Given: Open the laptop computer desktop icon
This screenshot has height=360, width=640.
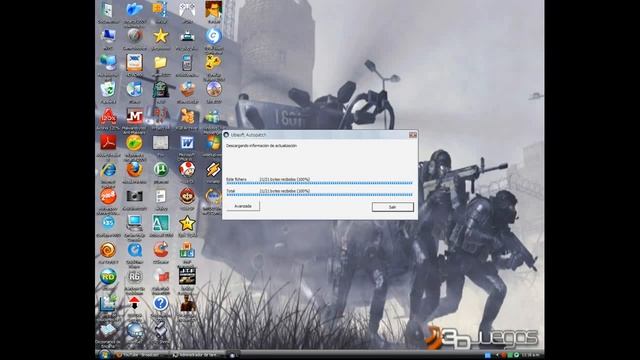Looking at the screenshot, I should click(134, 223).
